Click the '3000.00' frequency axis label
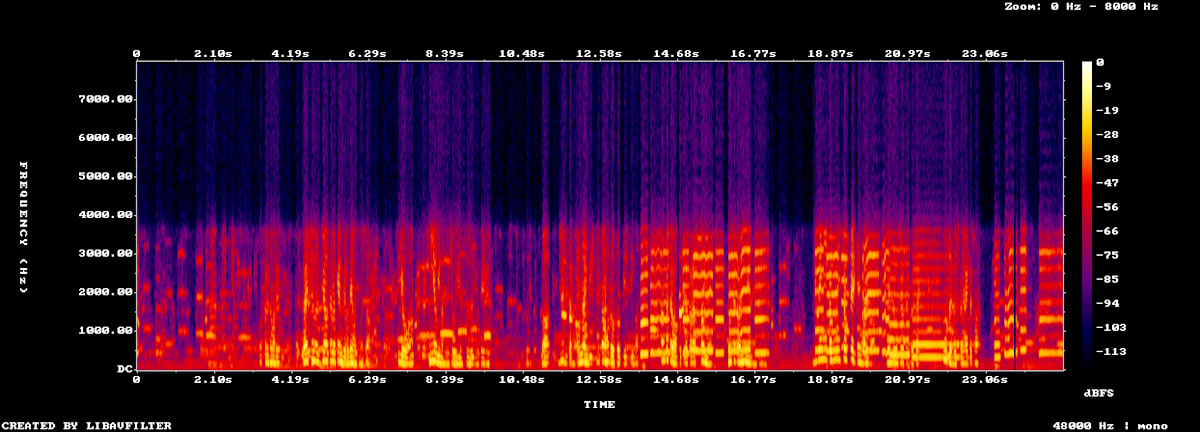 105,253
